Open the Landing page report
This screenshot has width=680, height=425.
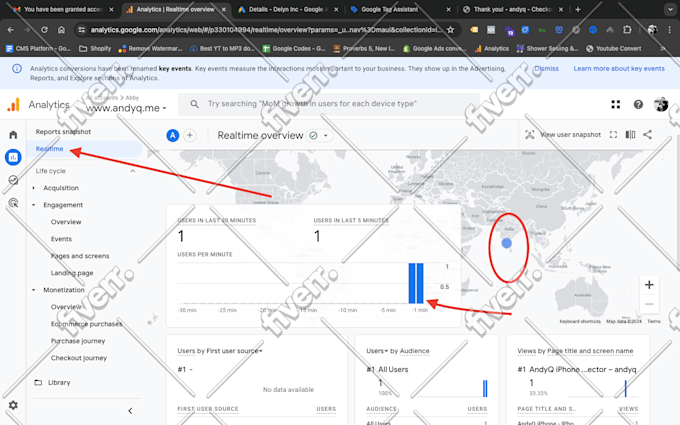tap(72, 273)
